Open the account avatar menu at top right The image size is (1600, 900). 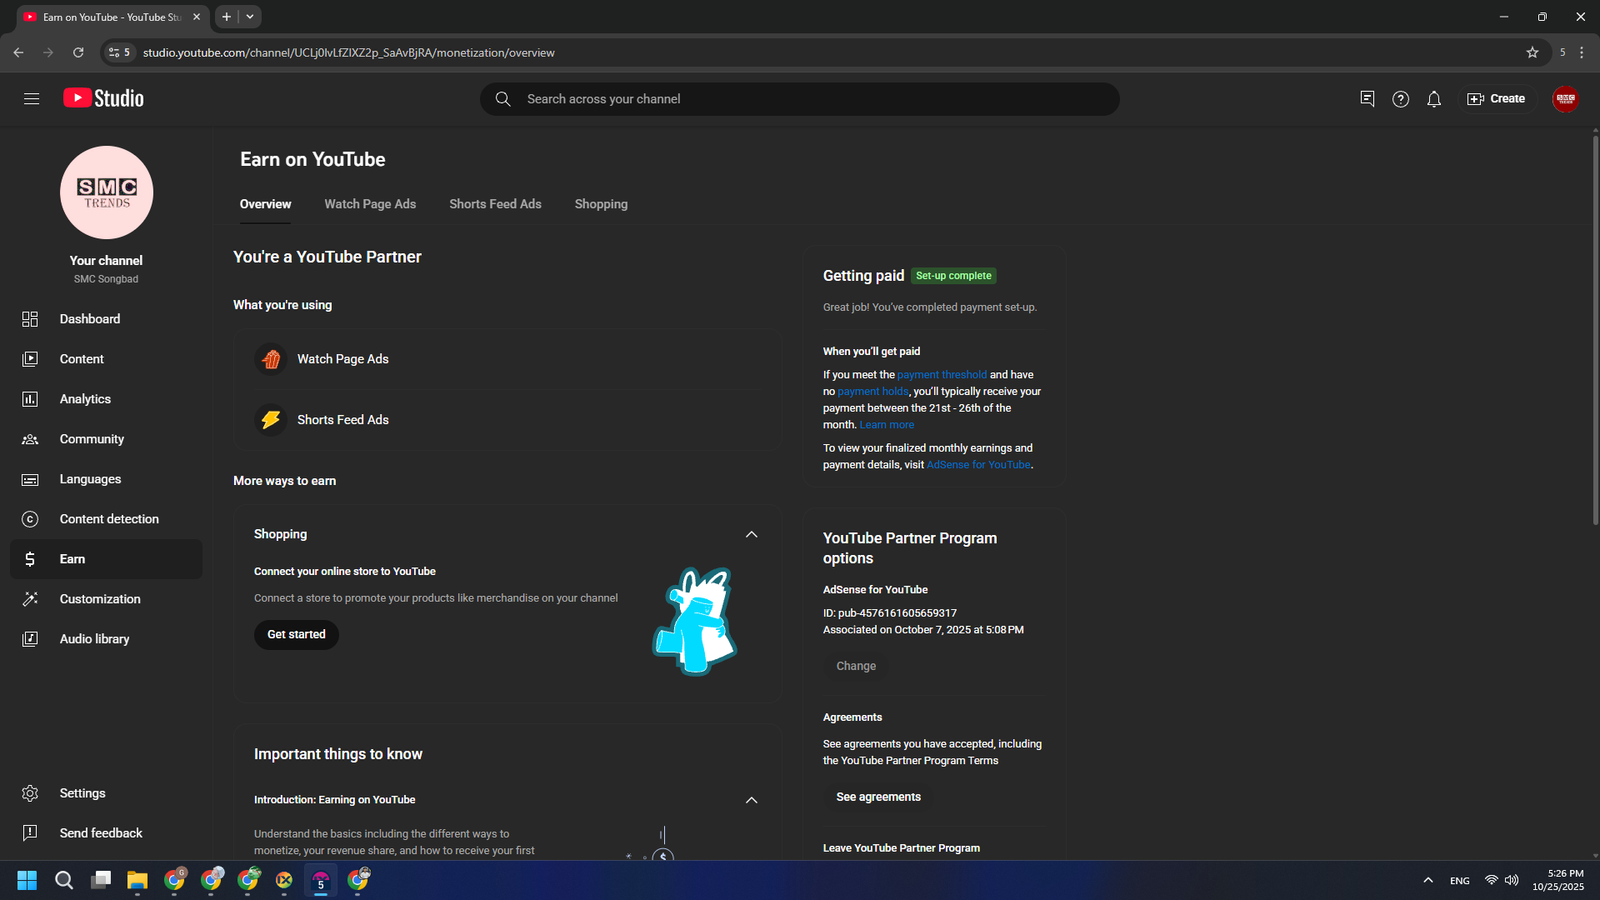1565,99
